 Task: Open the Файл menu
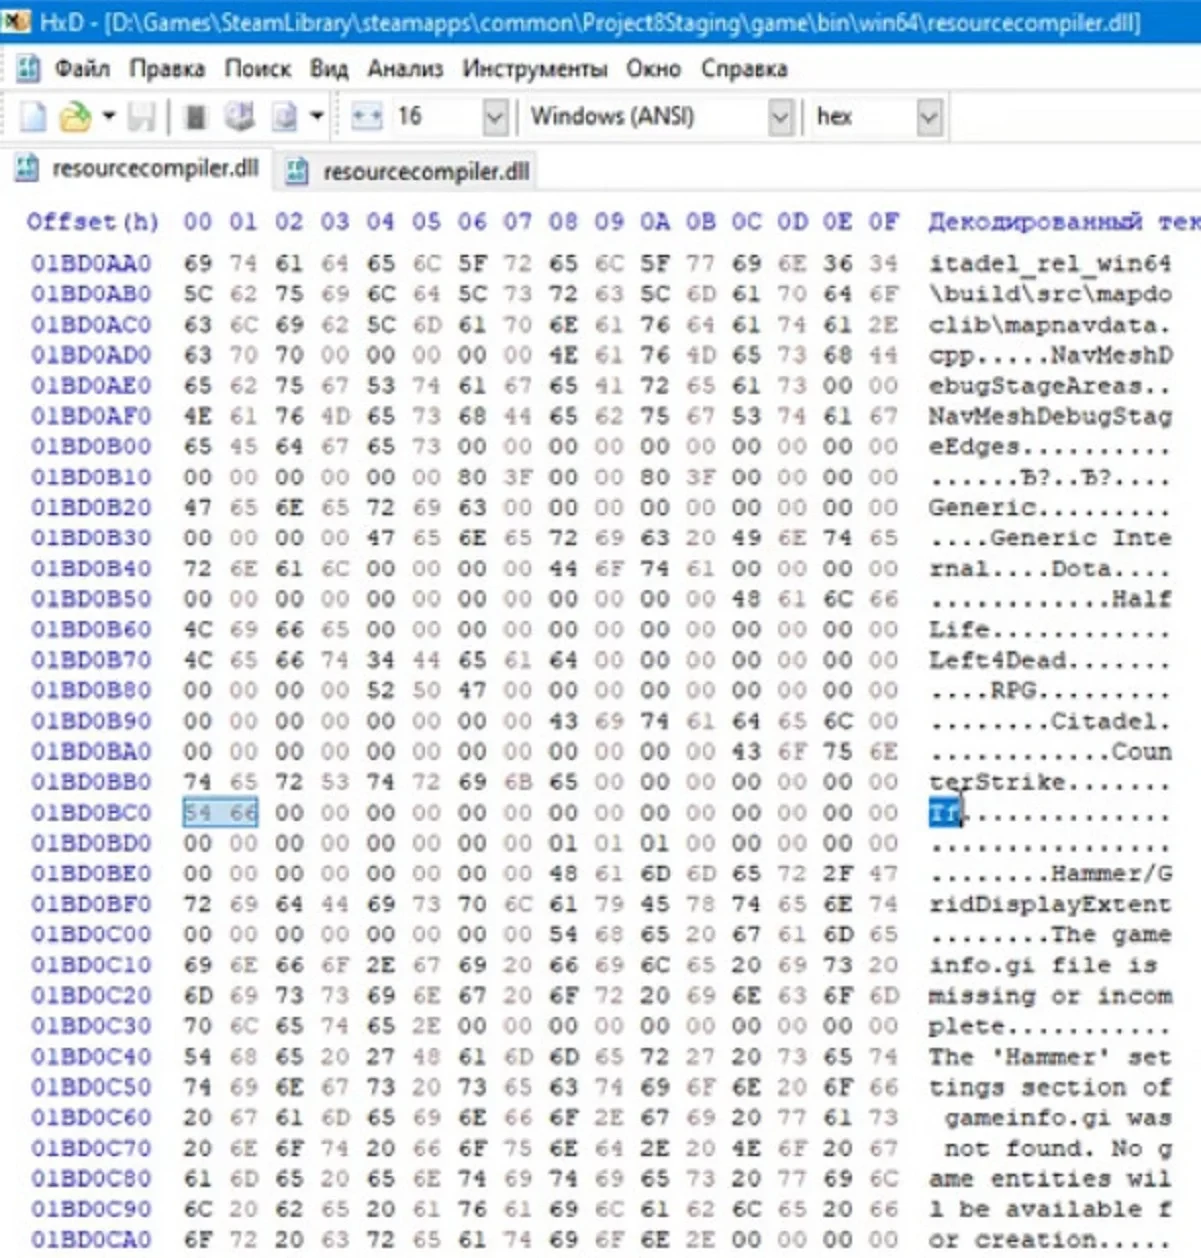click(x=82, y=69)
